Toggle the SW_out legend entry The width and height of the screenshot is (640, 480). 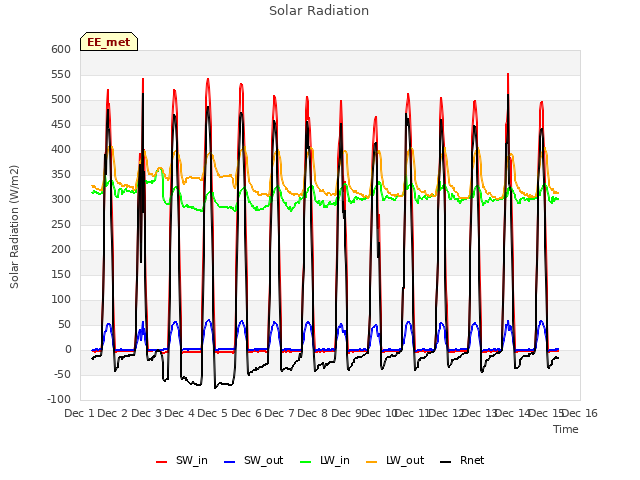pos(253,460)
